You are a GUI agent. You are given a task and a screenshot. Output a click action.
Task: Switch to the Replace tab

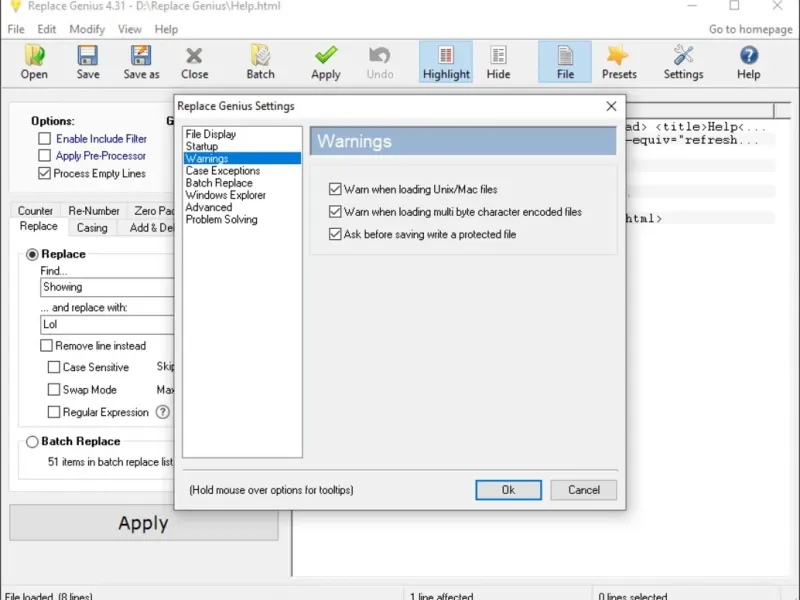tap(39, 226)
